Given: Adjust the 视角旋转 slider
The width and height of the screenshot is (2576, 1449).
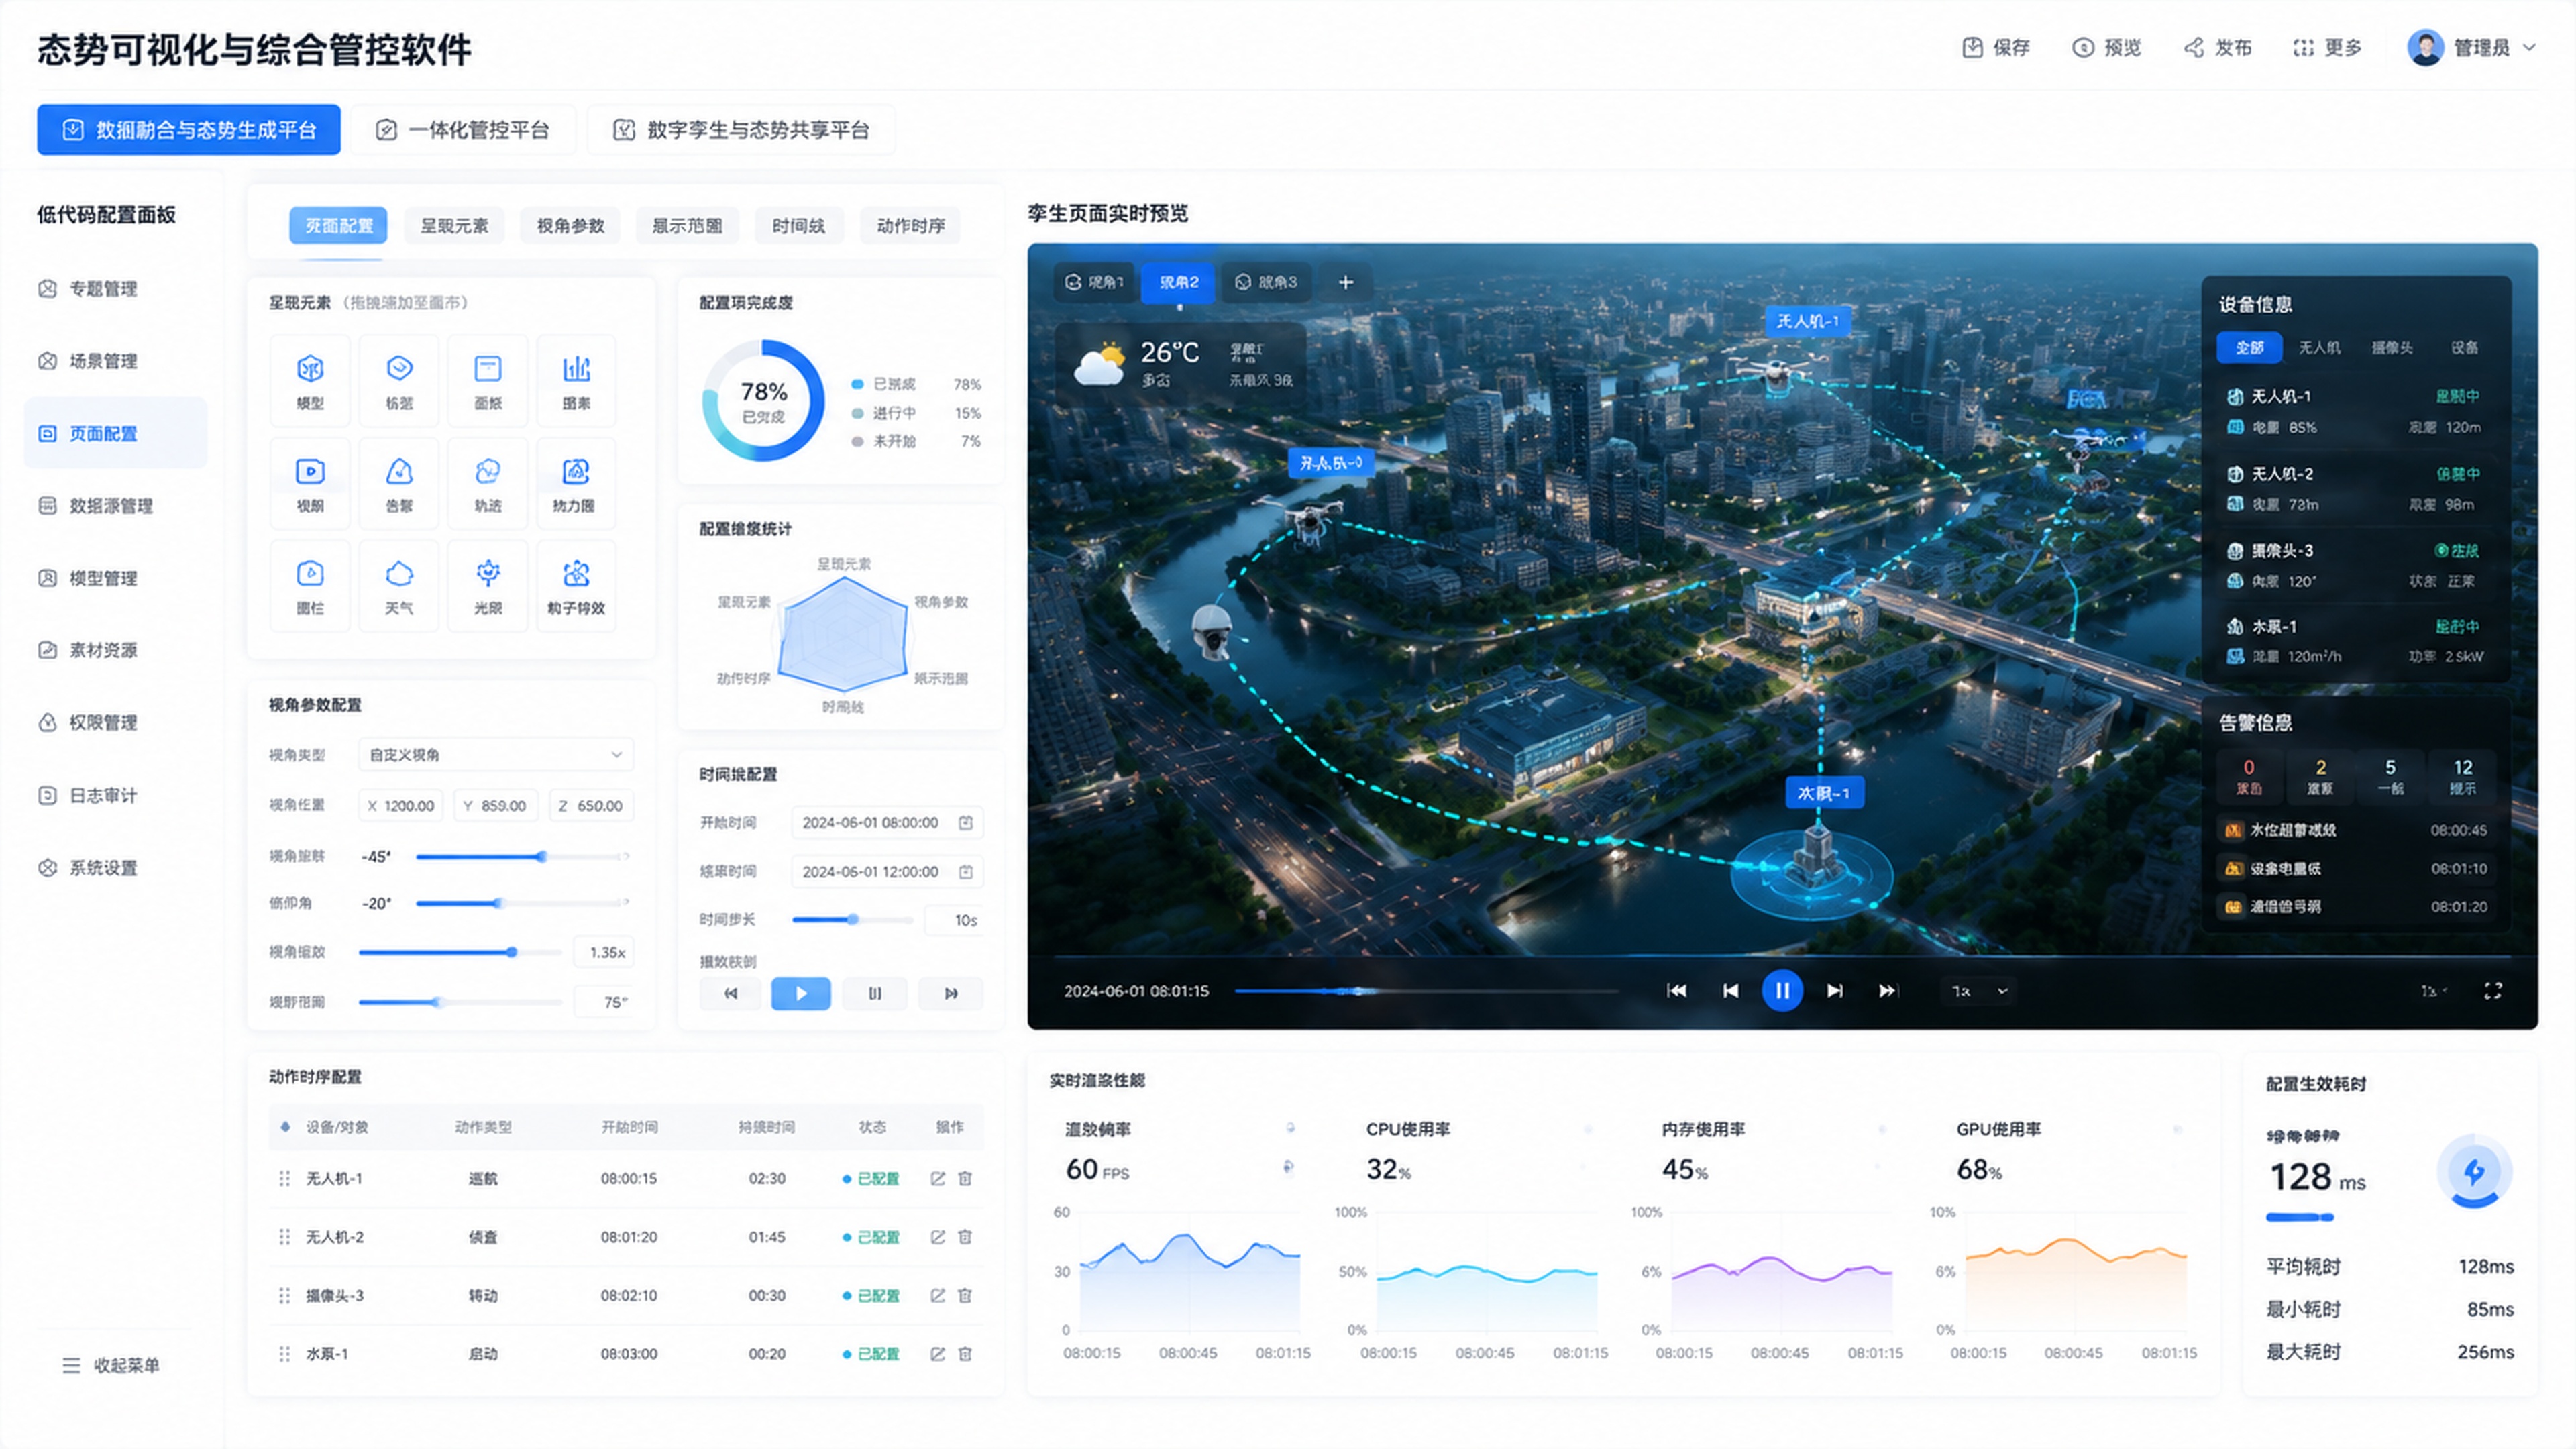Looking at the screenshot, I should pos(522,857).
